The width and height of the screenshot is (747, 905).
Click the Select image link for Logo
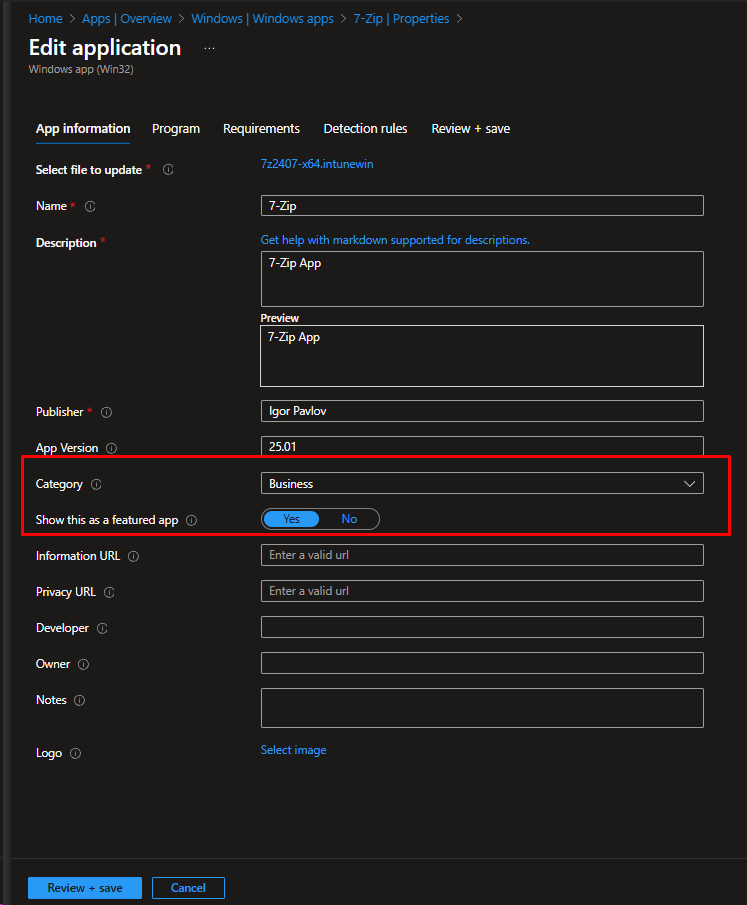tap(293, 750)
